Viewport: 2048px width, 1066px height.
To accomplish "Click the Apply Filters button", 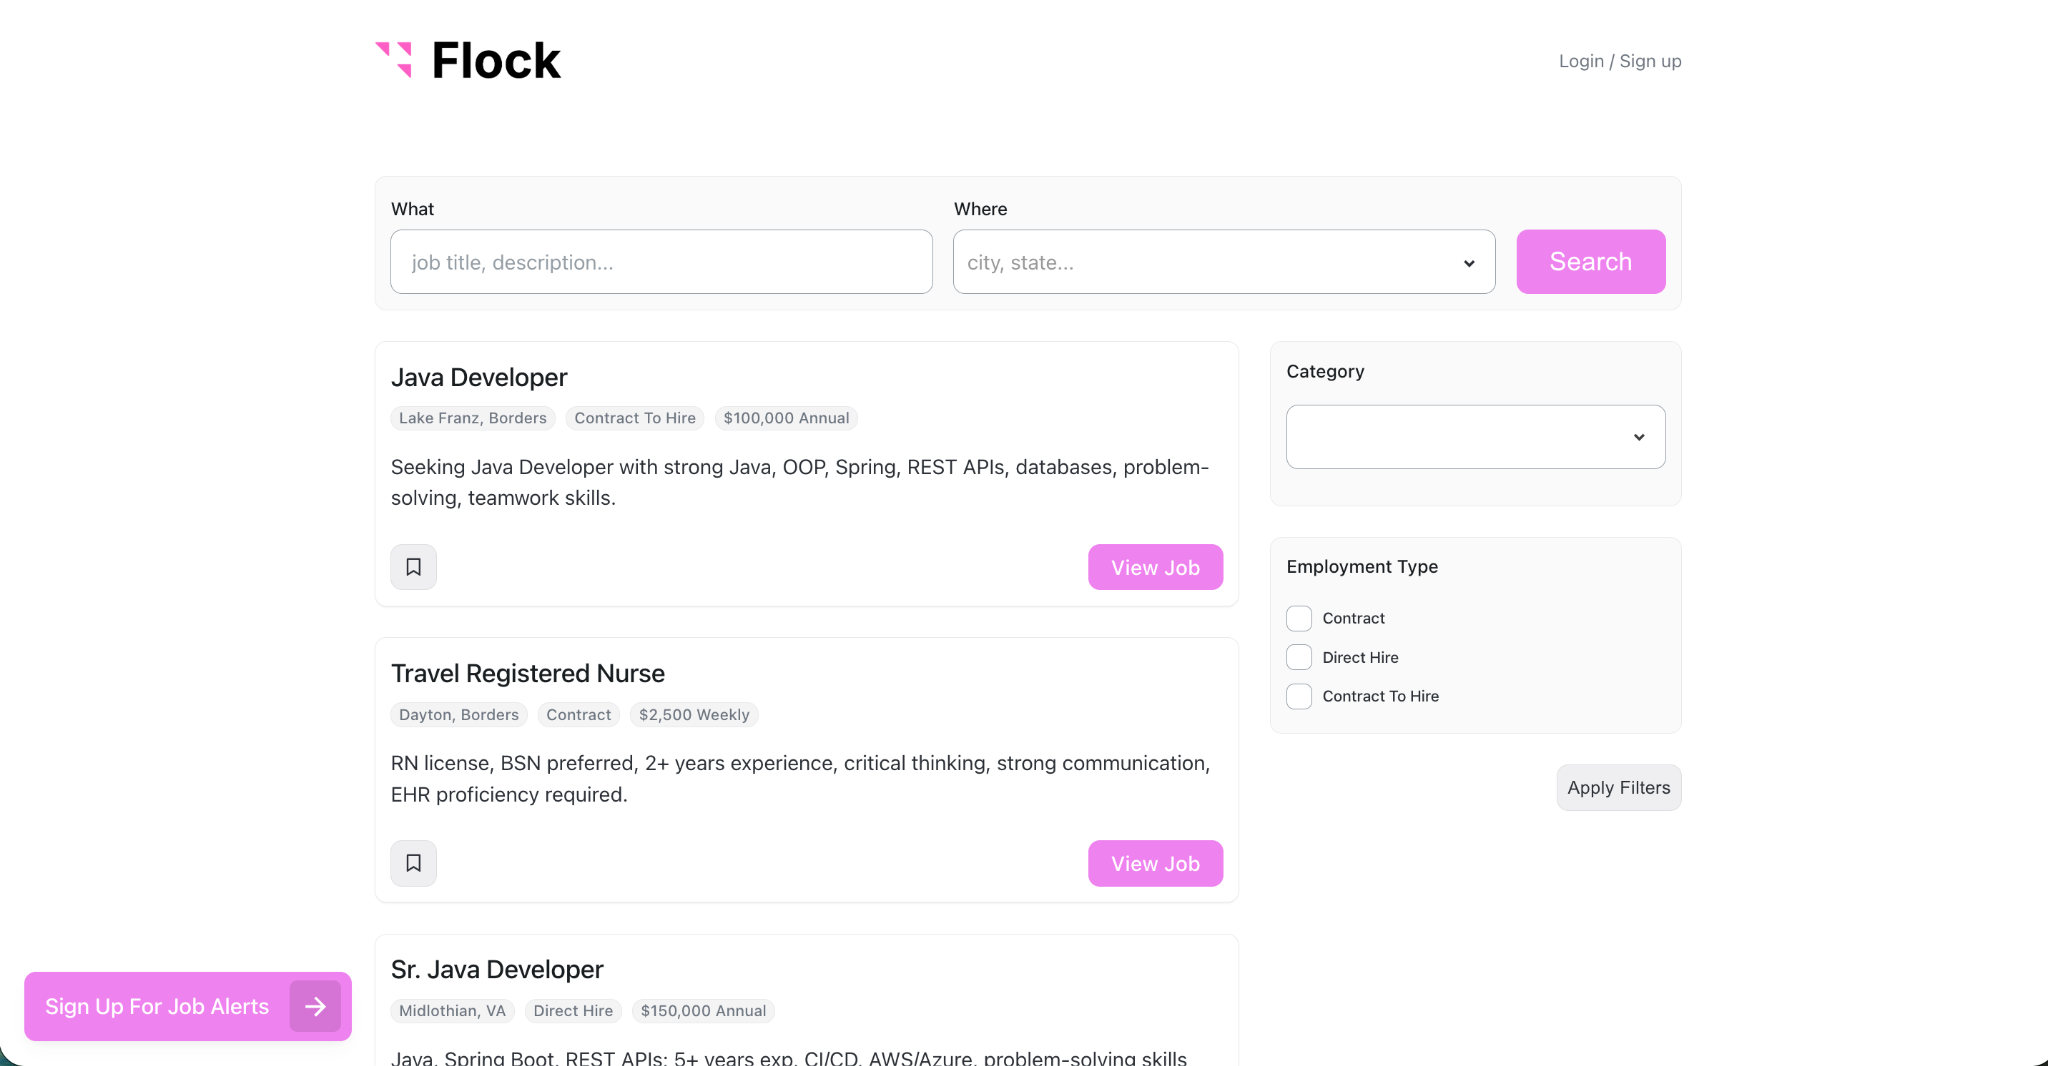I will click(1618, 788).
